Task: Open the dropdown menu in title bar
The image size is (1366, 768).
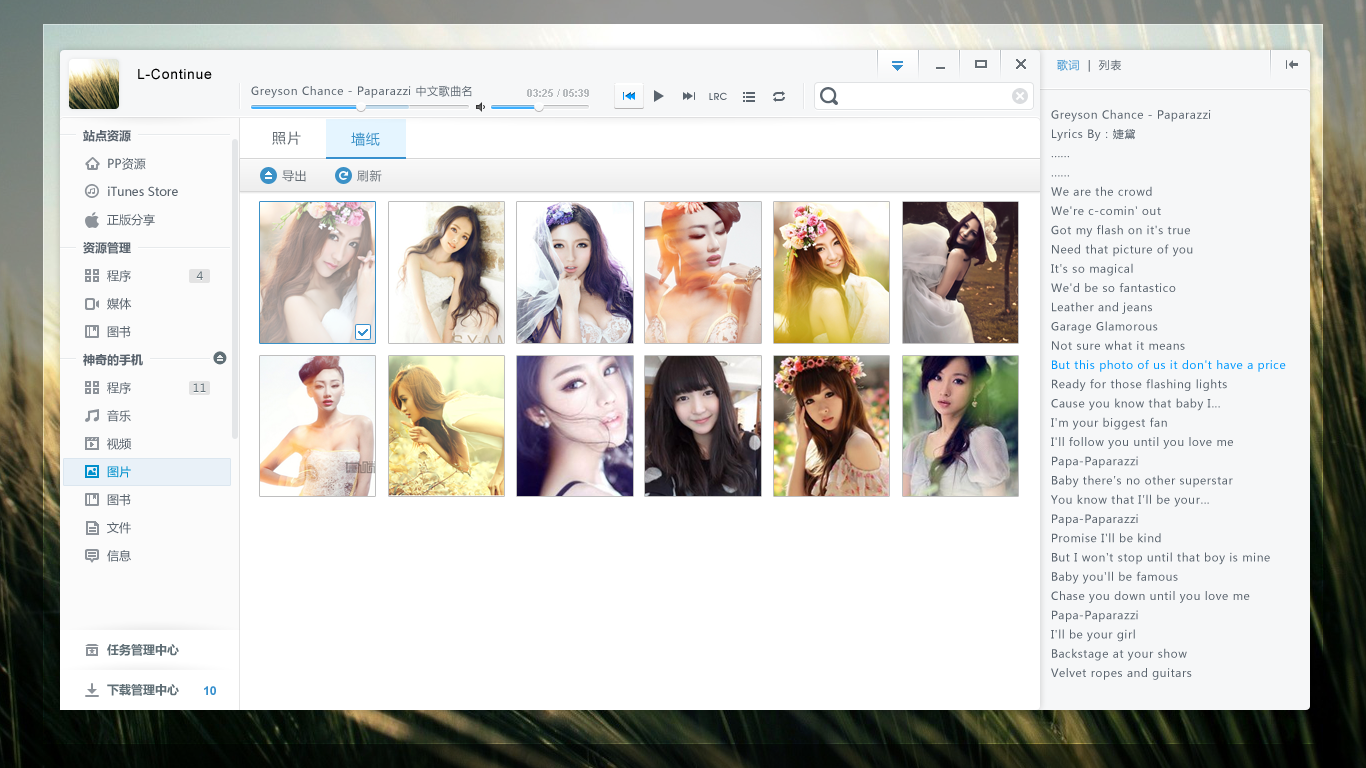Action: pos(898,65)
